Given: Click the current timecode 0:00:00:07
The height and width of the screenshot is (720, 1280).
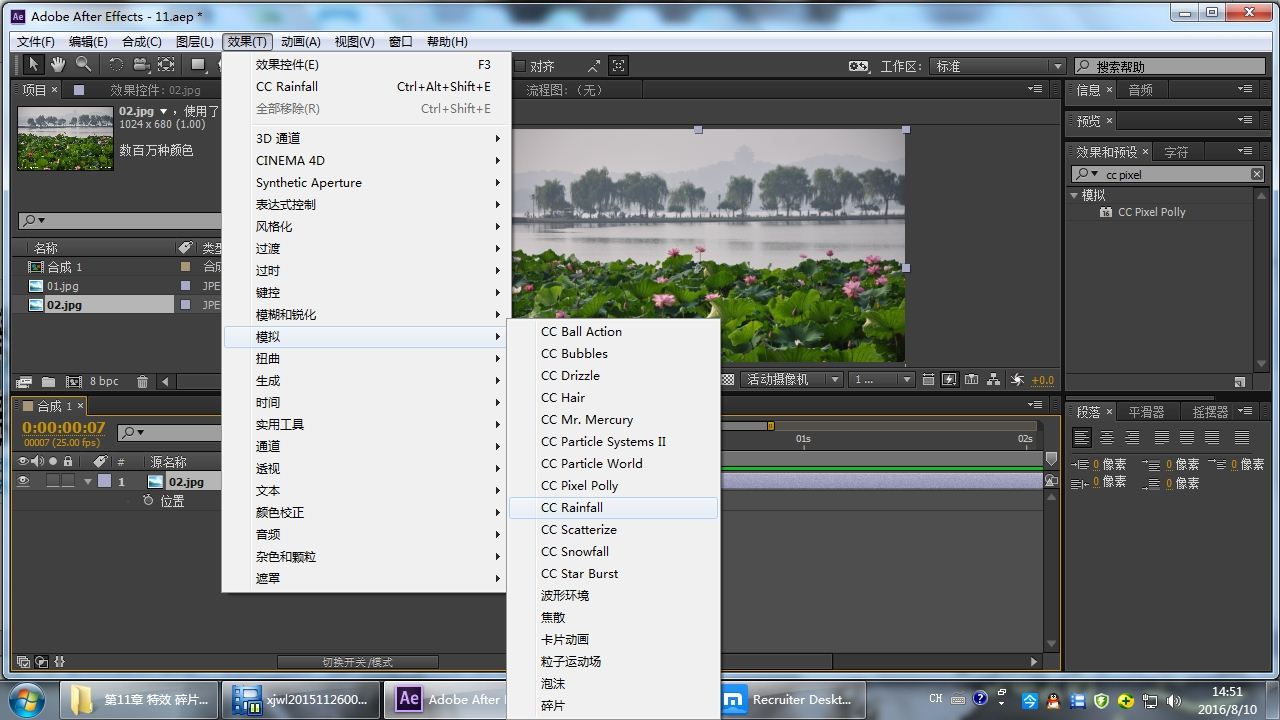Looking at the screenshot, I should tap(64, 427).
